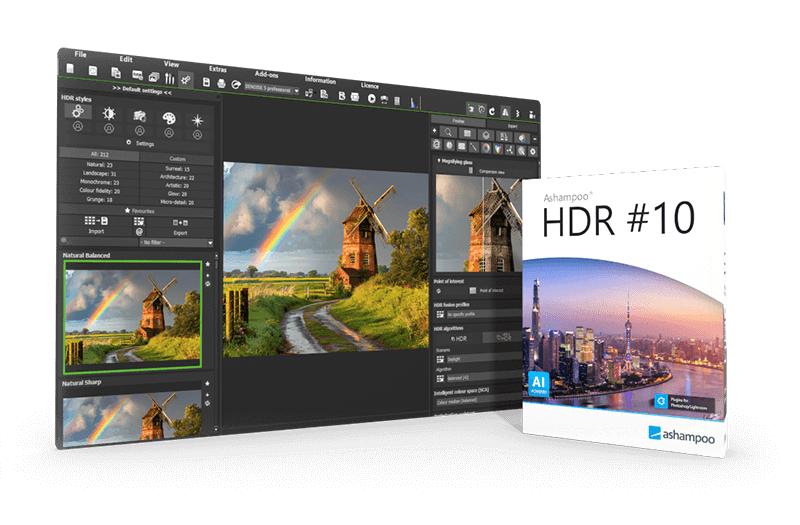
Task: Toggle the Settings radio button under HDR styles
Action: [x=128, y=144]
